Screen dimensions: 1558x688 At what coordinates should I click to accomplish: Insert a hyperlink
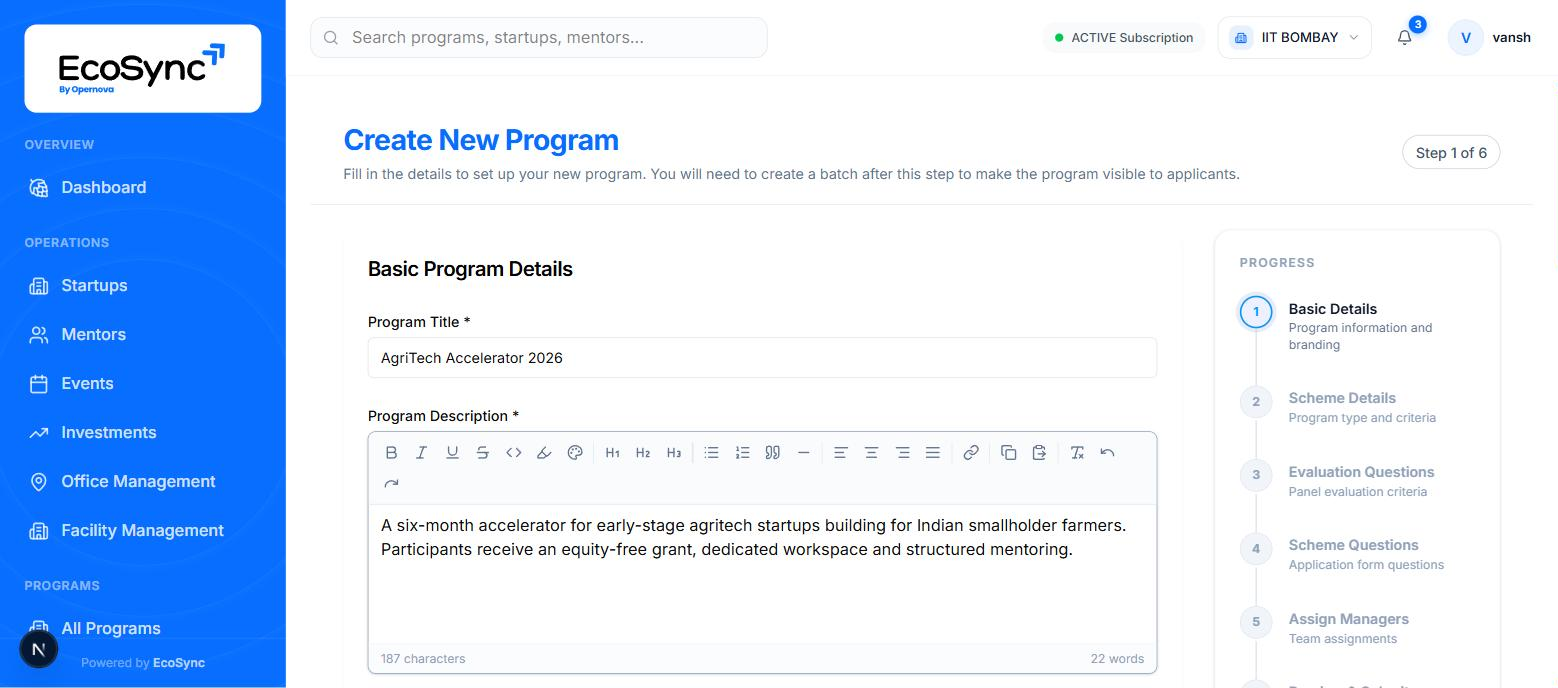[970, 453]
